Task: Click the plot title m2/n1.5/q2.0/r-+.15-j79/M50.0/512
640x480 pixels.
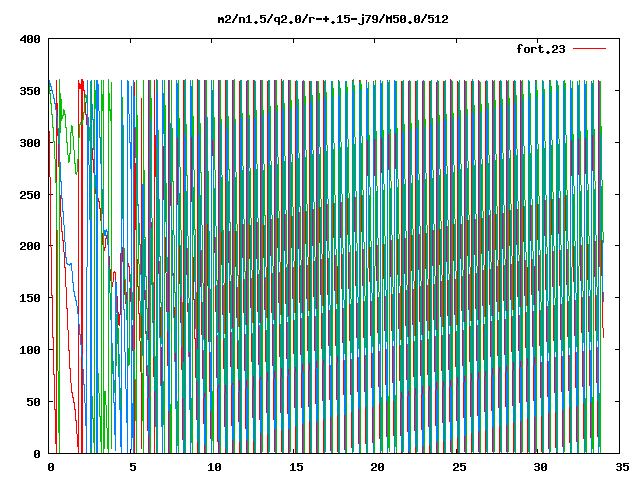Action: 333,19
